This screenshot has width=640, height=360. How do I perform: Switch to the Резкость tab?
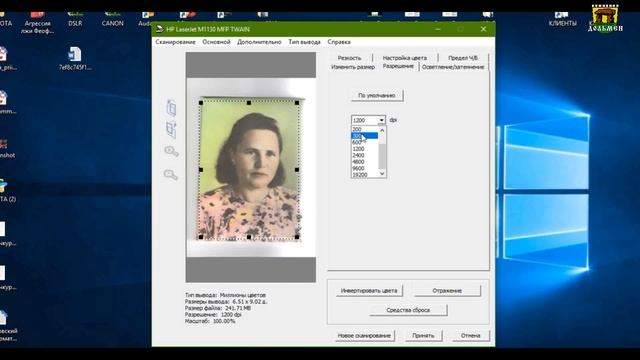point(349,58)
